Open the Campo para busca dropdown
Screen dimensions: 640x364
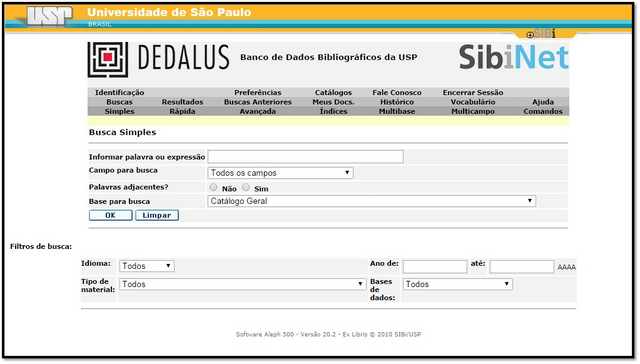pyautogui.click(x=280, y=173)
